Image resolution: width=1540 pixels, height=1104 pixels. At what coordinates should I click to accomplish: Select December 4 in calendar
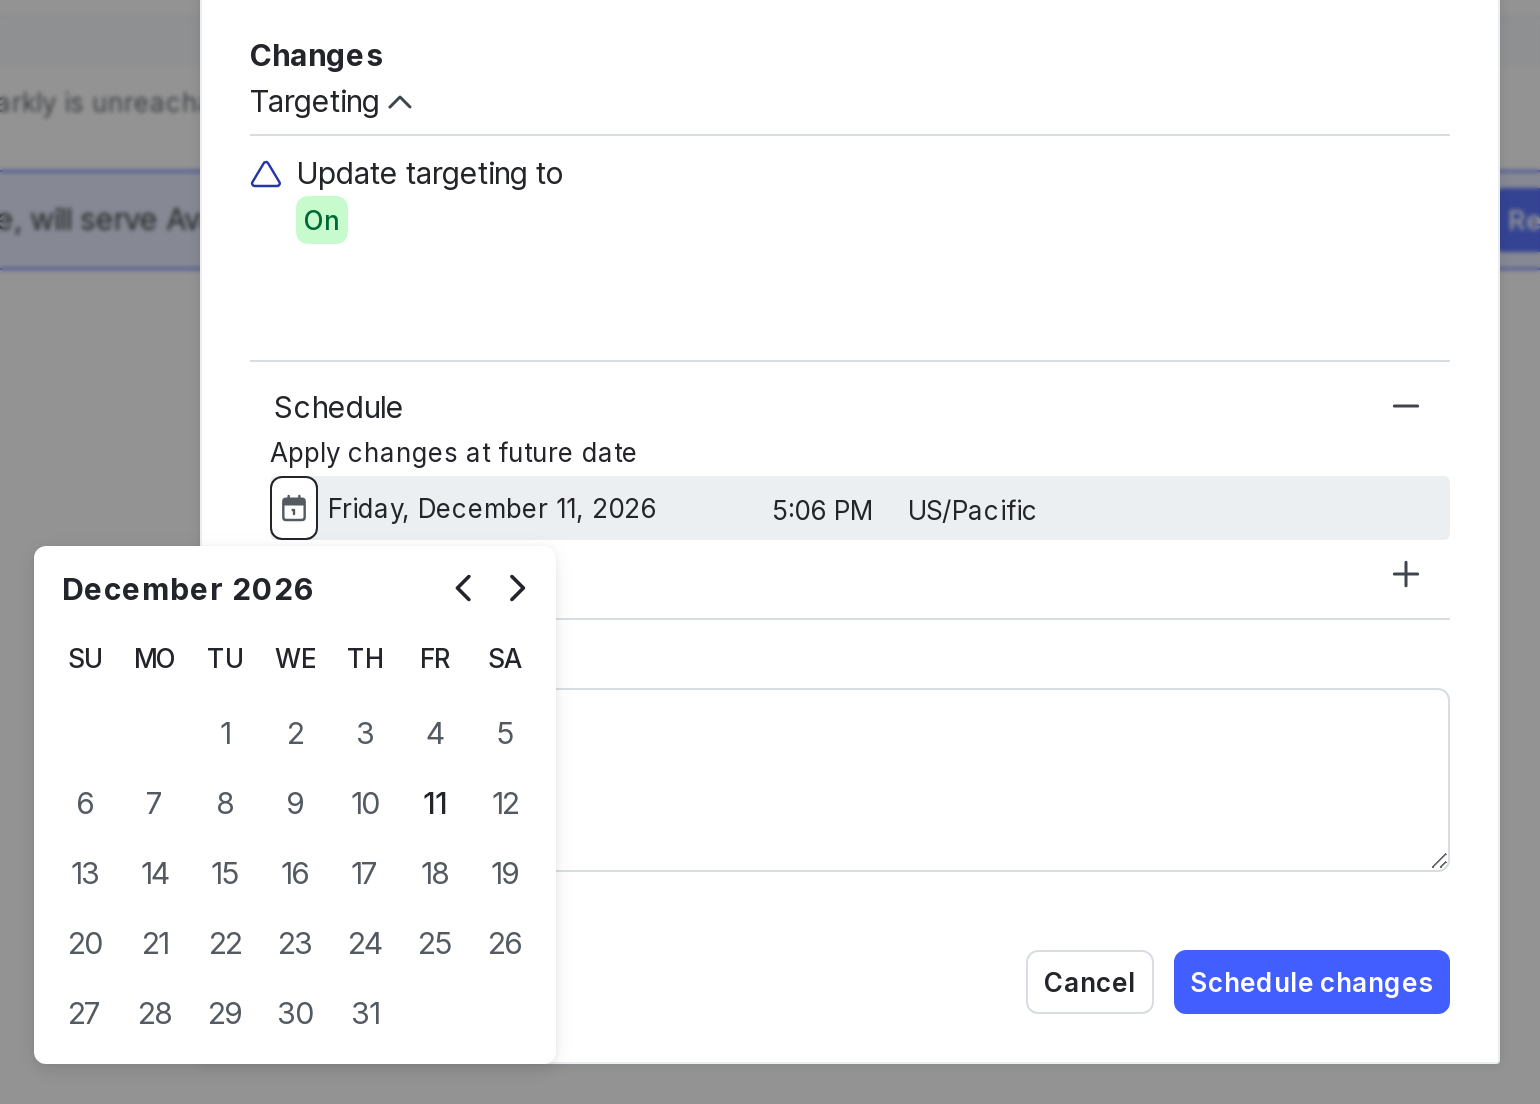435,734
